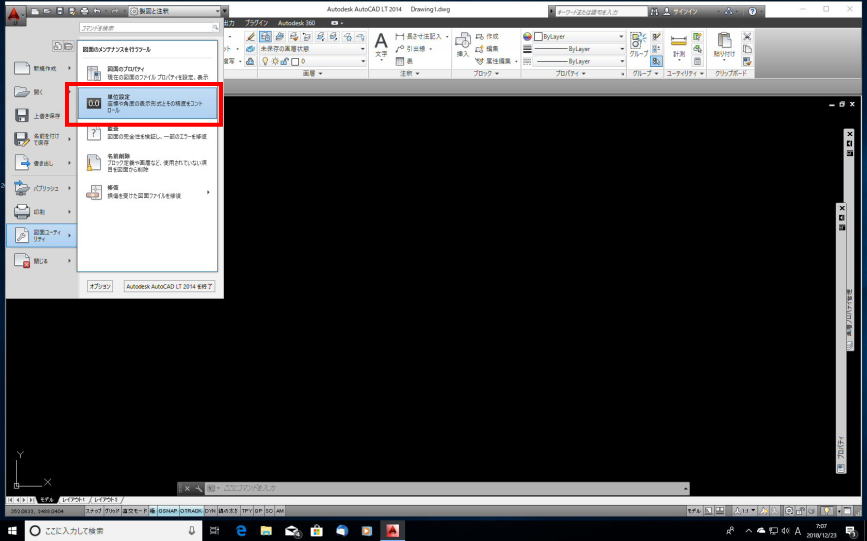
Task: Expand the 新規作成 submenu arrow
Action: tap(70, 68)
